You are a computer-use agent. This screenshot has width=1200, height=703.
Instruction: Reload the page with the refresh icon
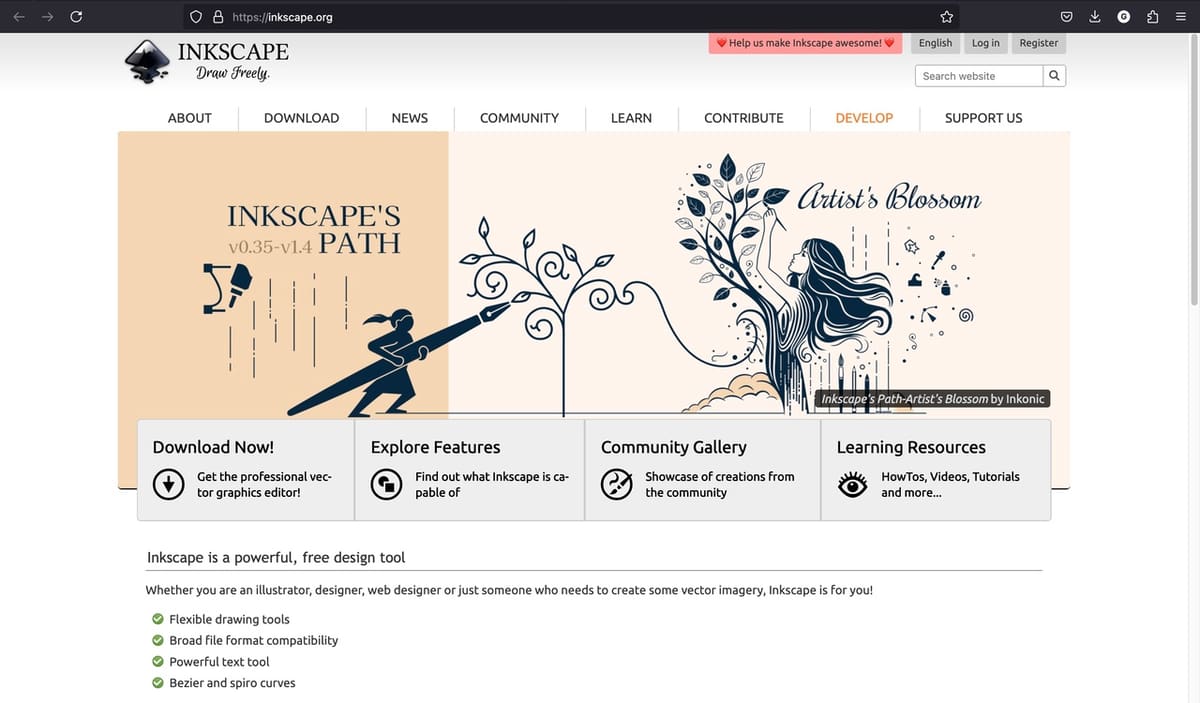coord(76,16)
